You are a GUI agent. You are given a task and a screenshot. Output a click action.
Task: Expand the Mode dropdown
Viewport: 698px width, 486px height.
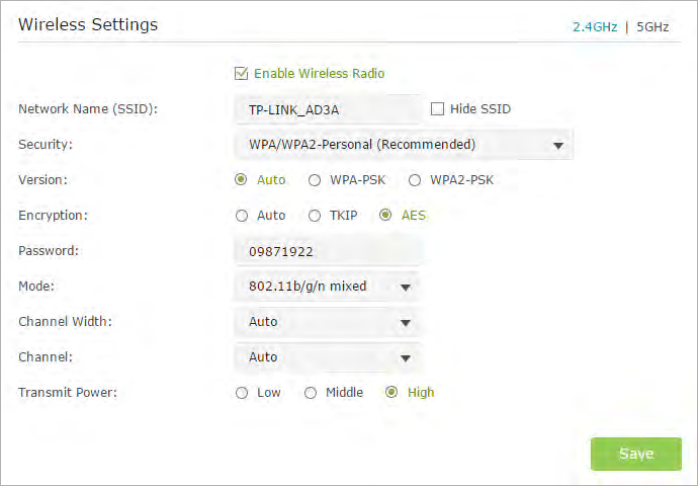[x=326, y=286]
